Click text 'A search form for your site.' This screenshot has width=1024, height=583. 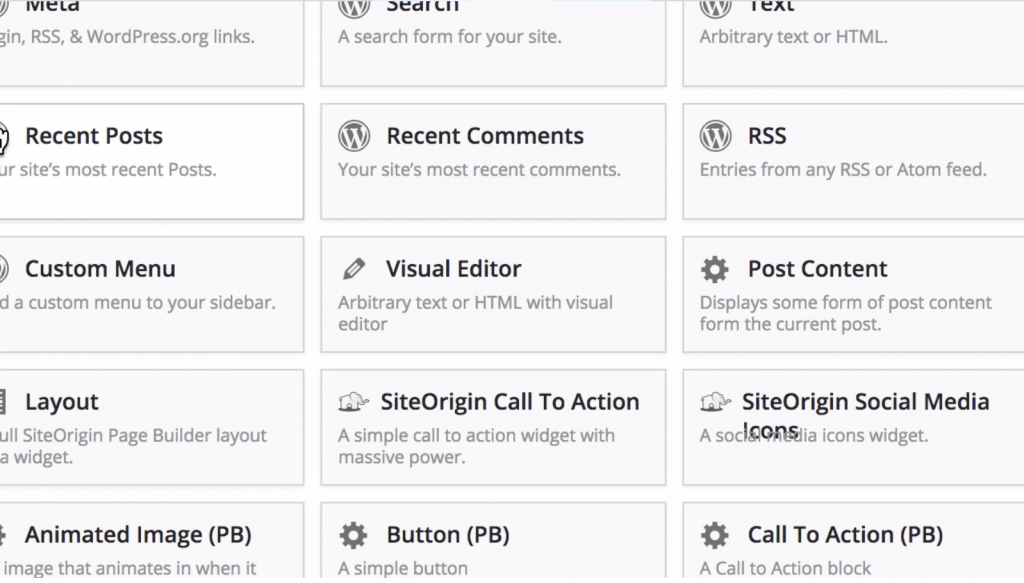pyautogui.click(x=449, y=37)
